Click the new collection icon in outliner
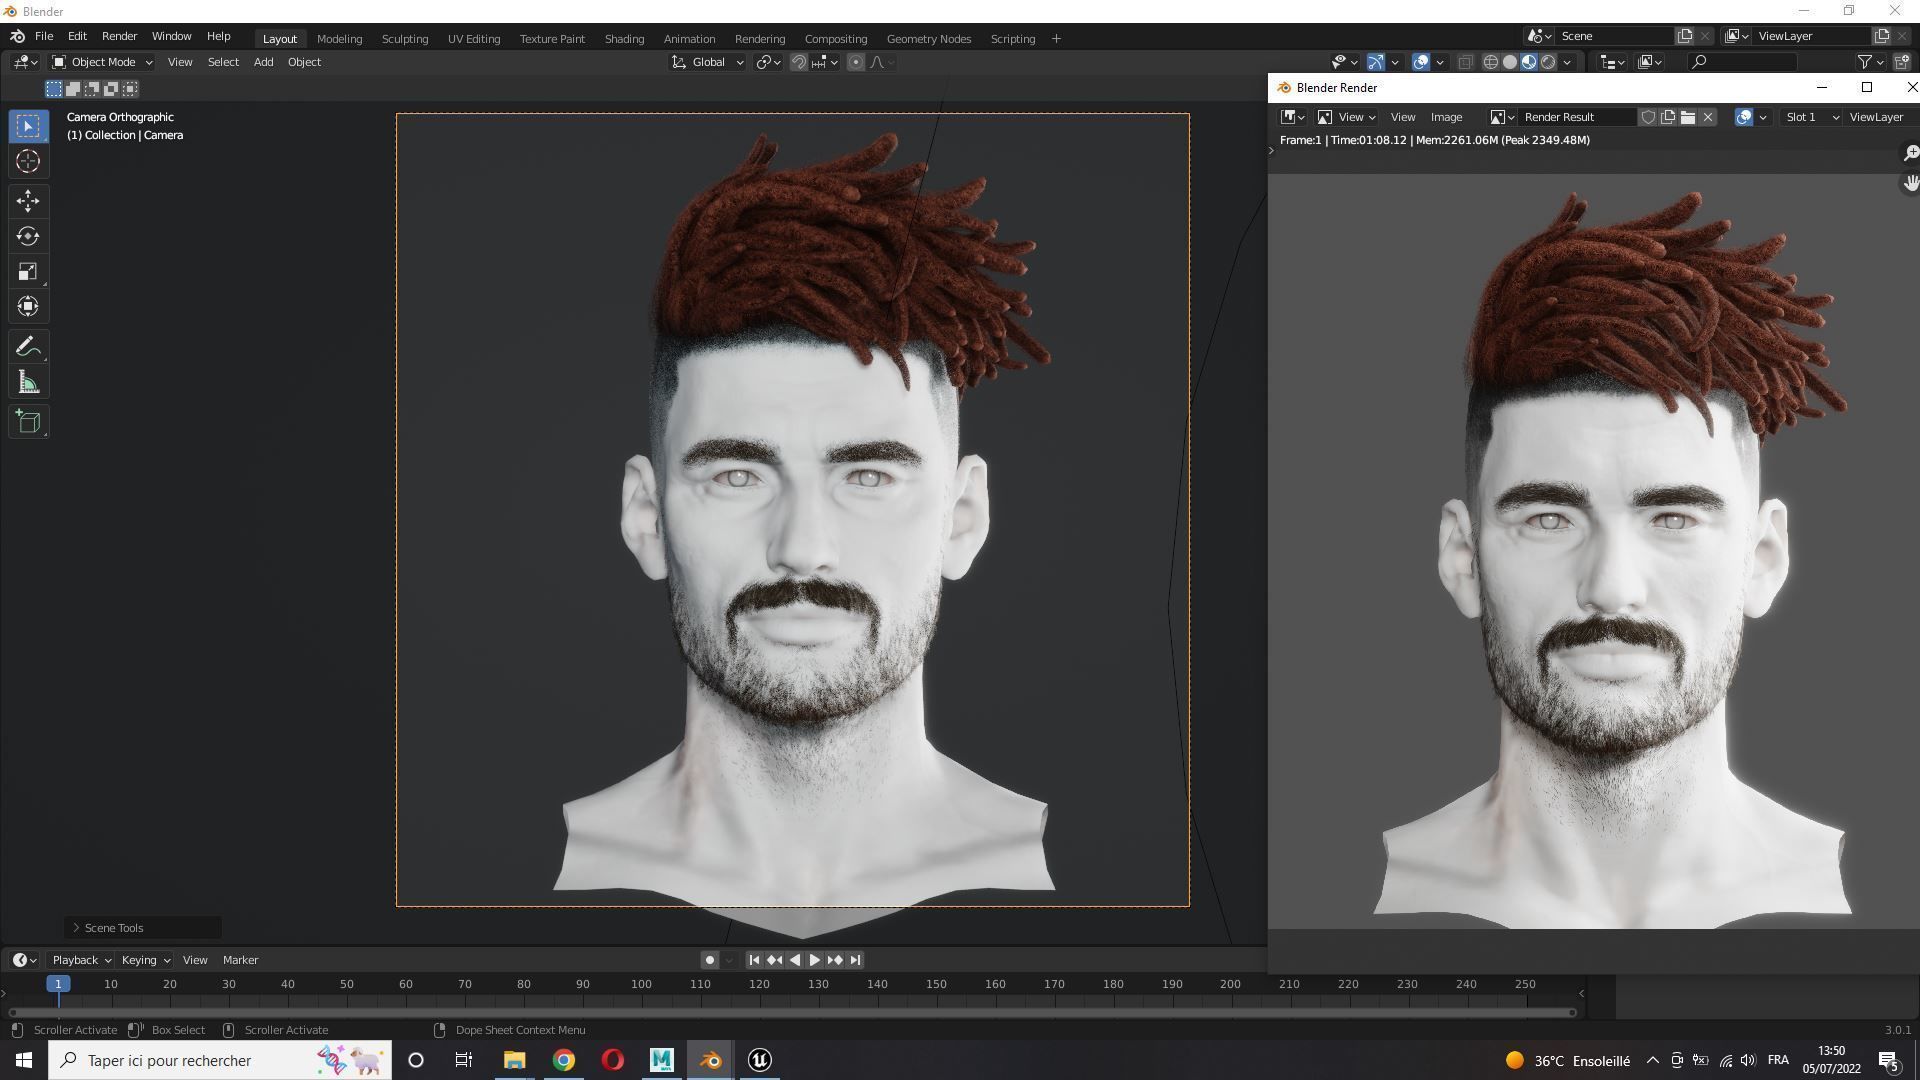Image resolution: width=1920 pixels, height=1080 pixels. click(x=1901, y=62)
